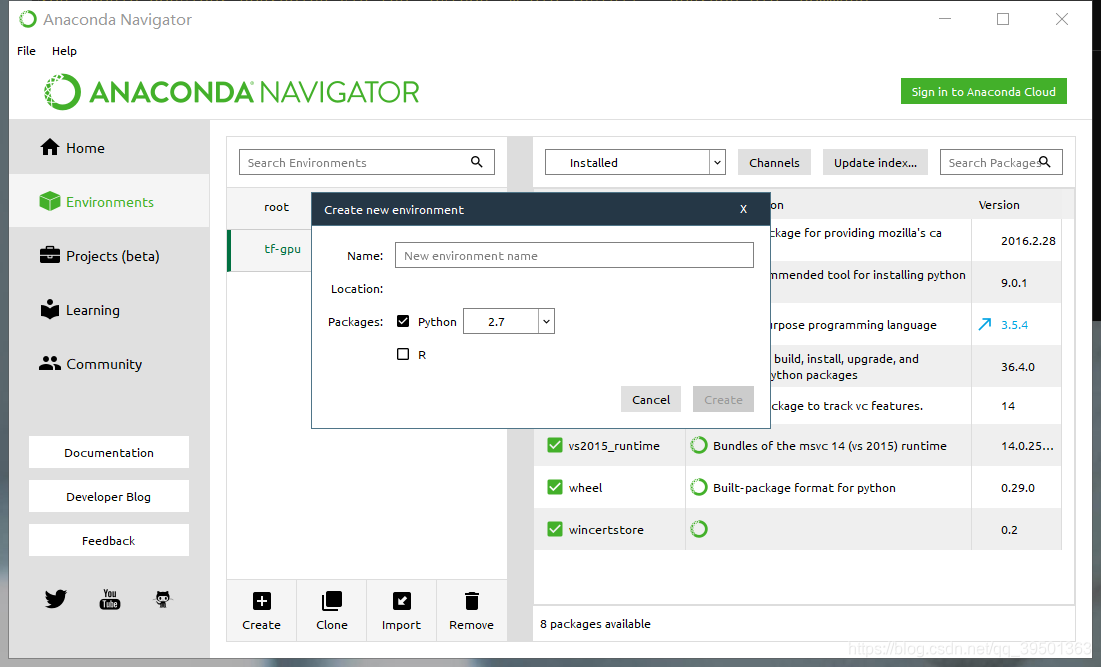Click the Remove environment icon

point(471,601)
